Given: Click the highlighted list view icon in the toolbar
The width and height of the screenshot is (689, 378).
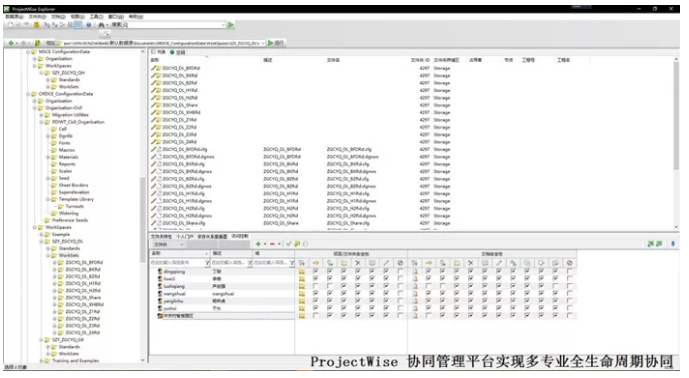Looking at the screenshot, I should pos(78,25).
